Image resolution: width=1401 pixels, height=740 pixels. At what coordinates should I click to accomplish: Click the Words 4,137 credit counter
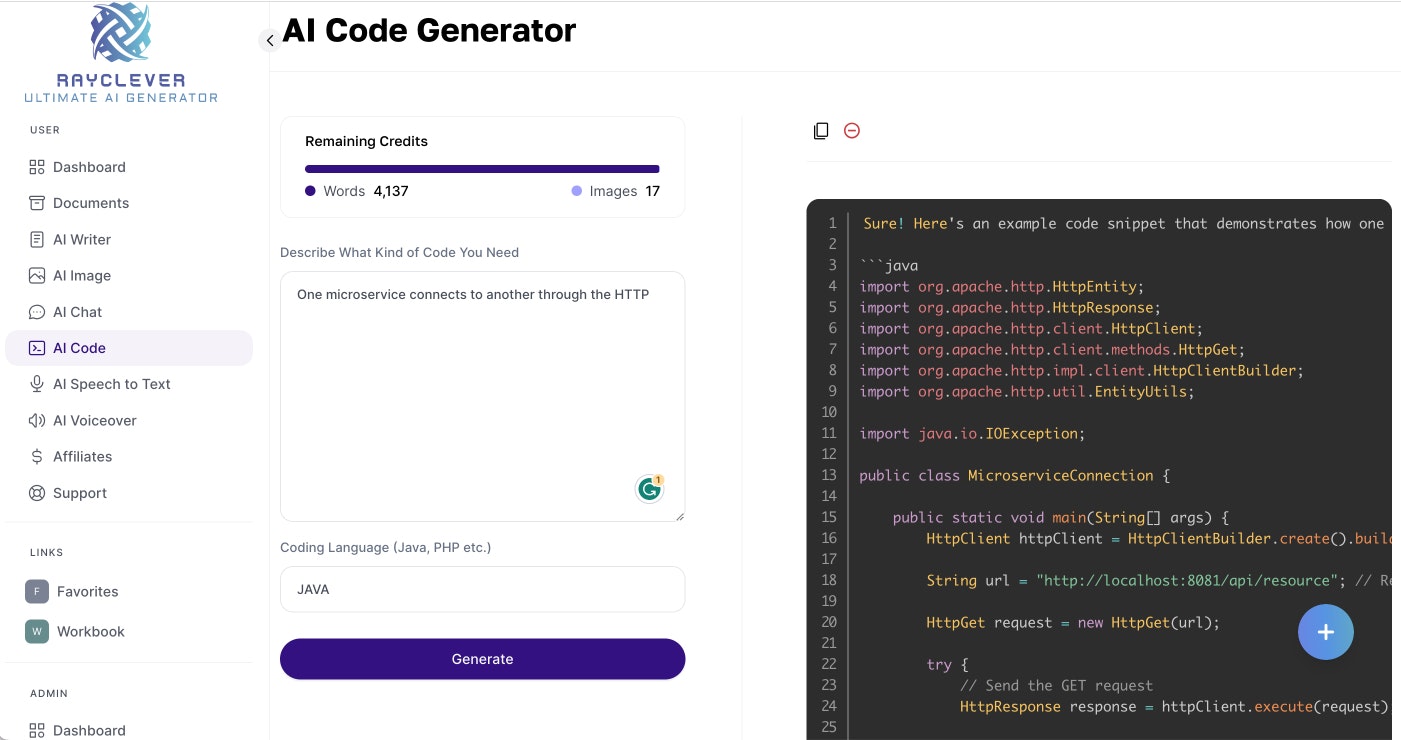tap(357, 191)
